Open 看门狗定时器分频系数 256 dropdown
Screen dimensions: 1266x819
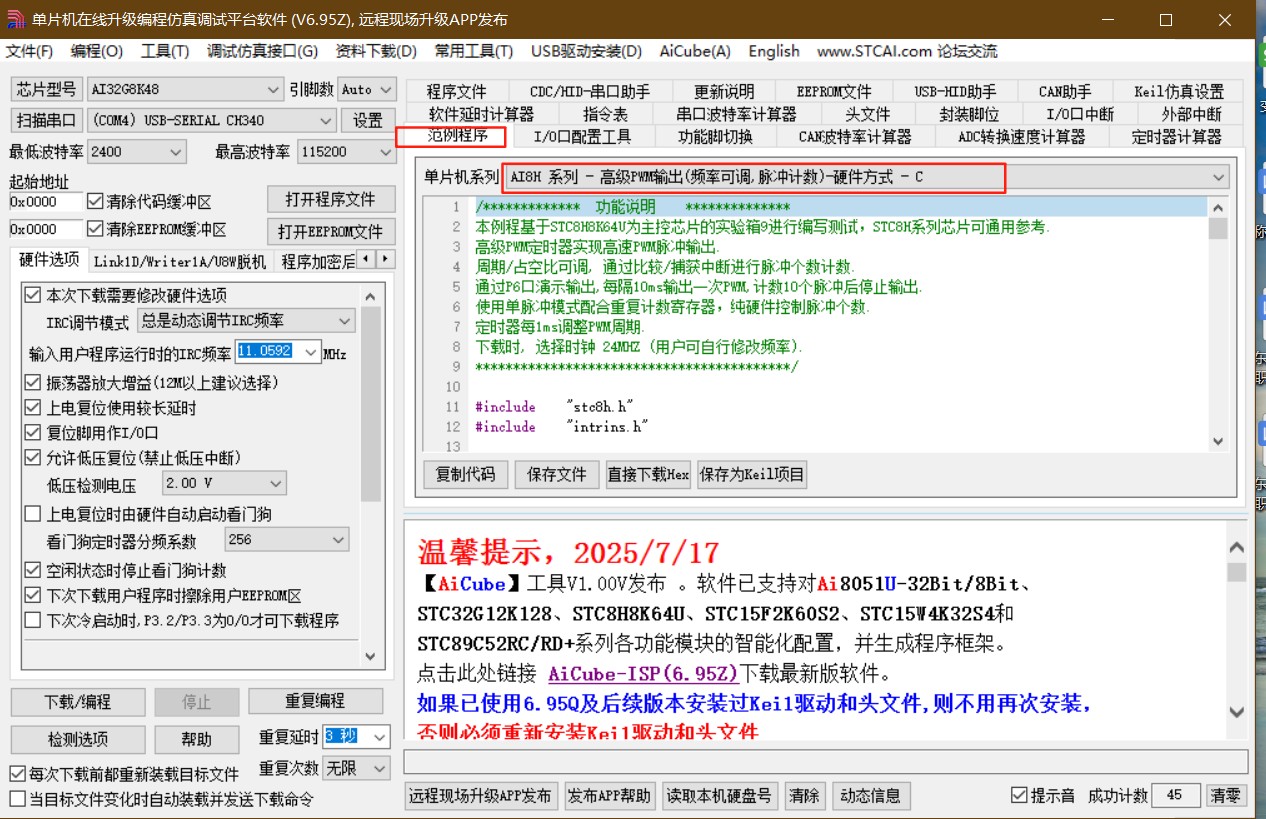tap(287, 540)
